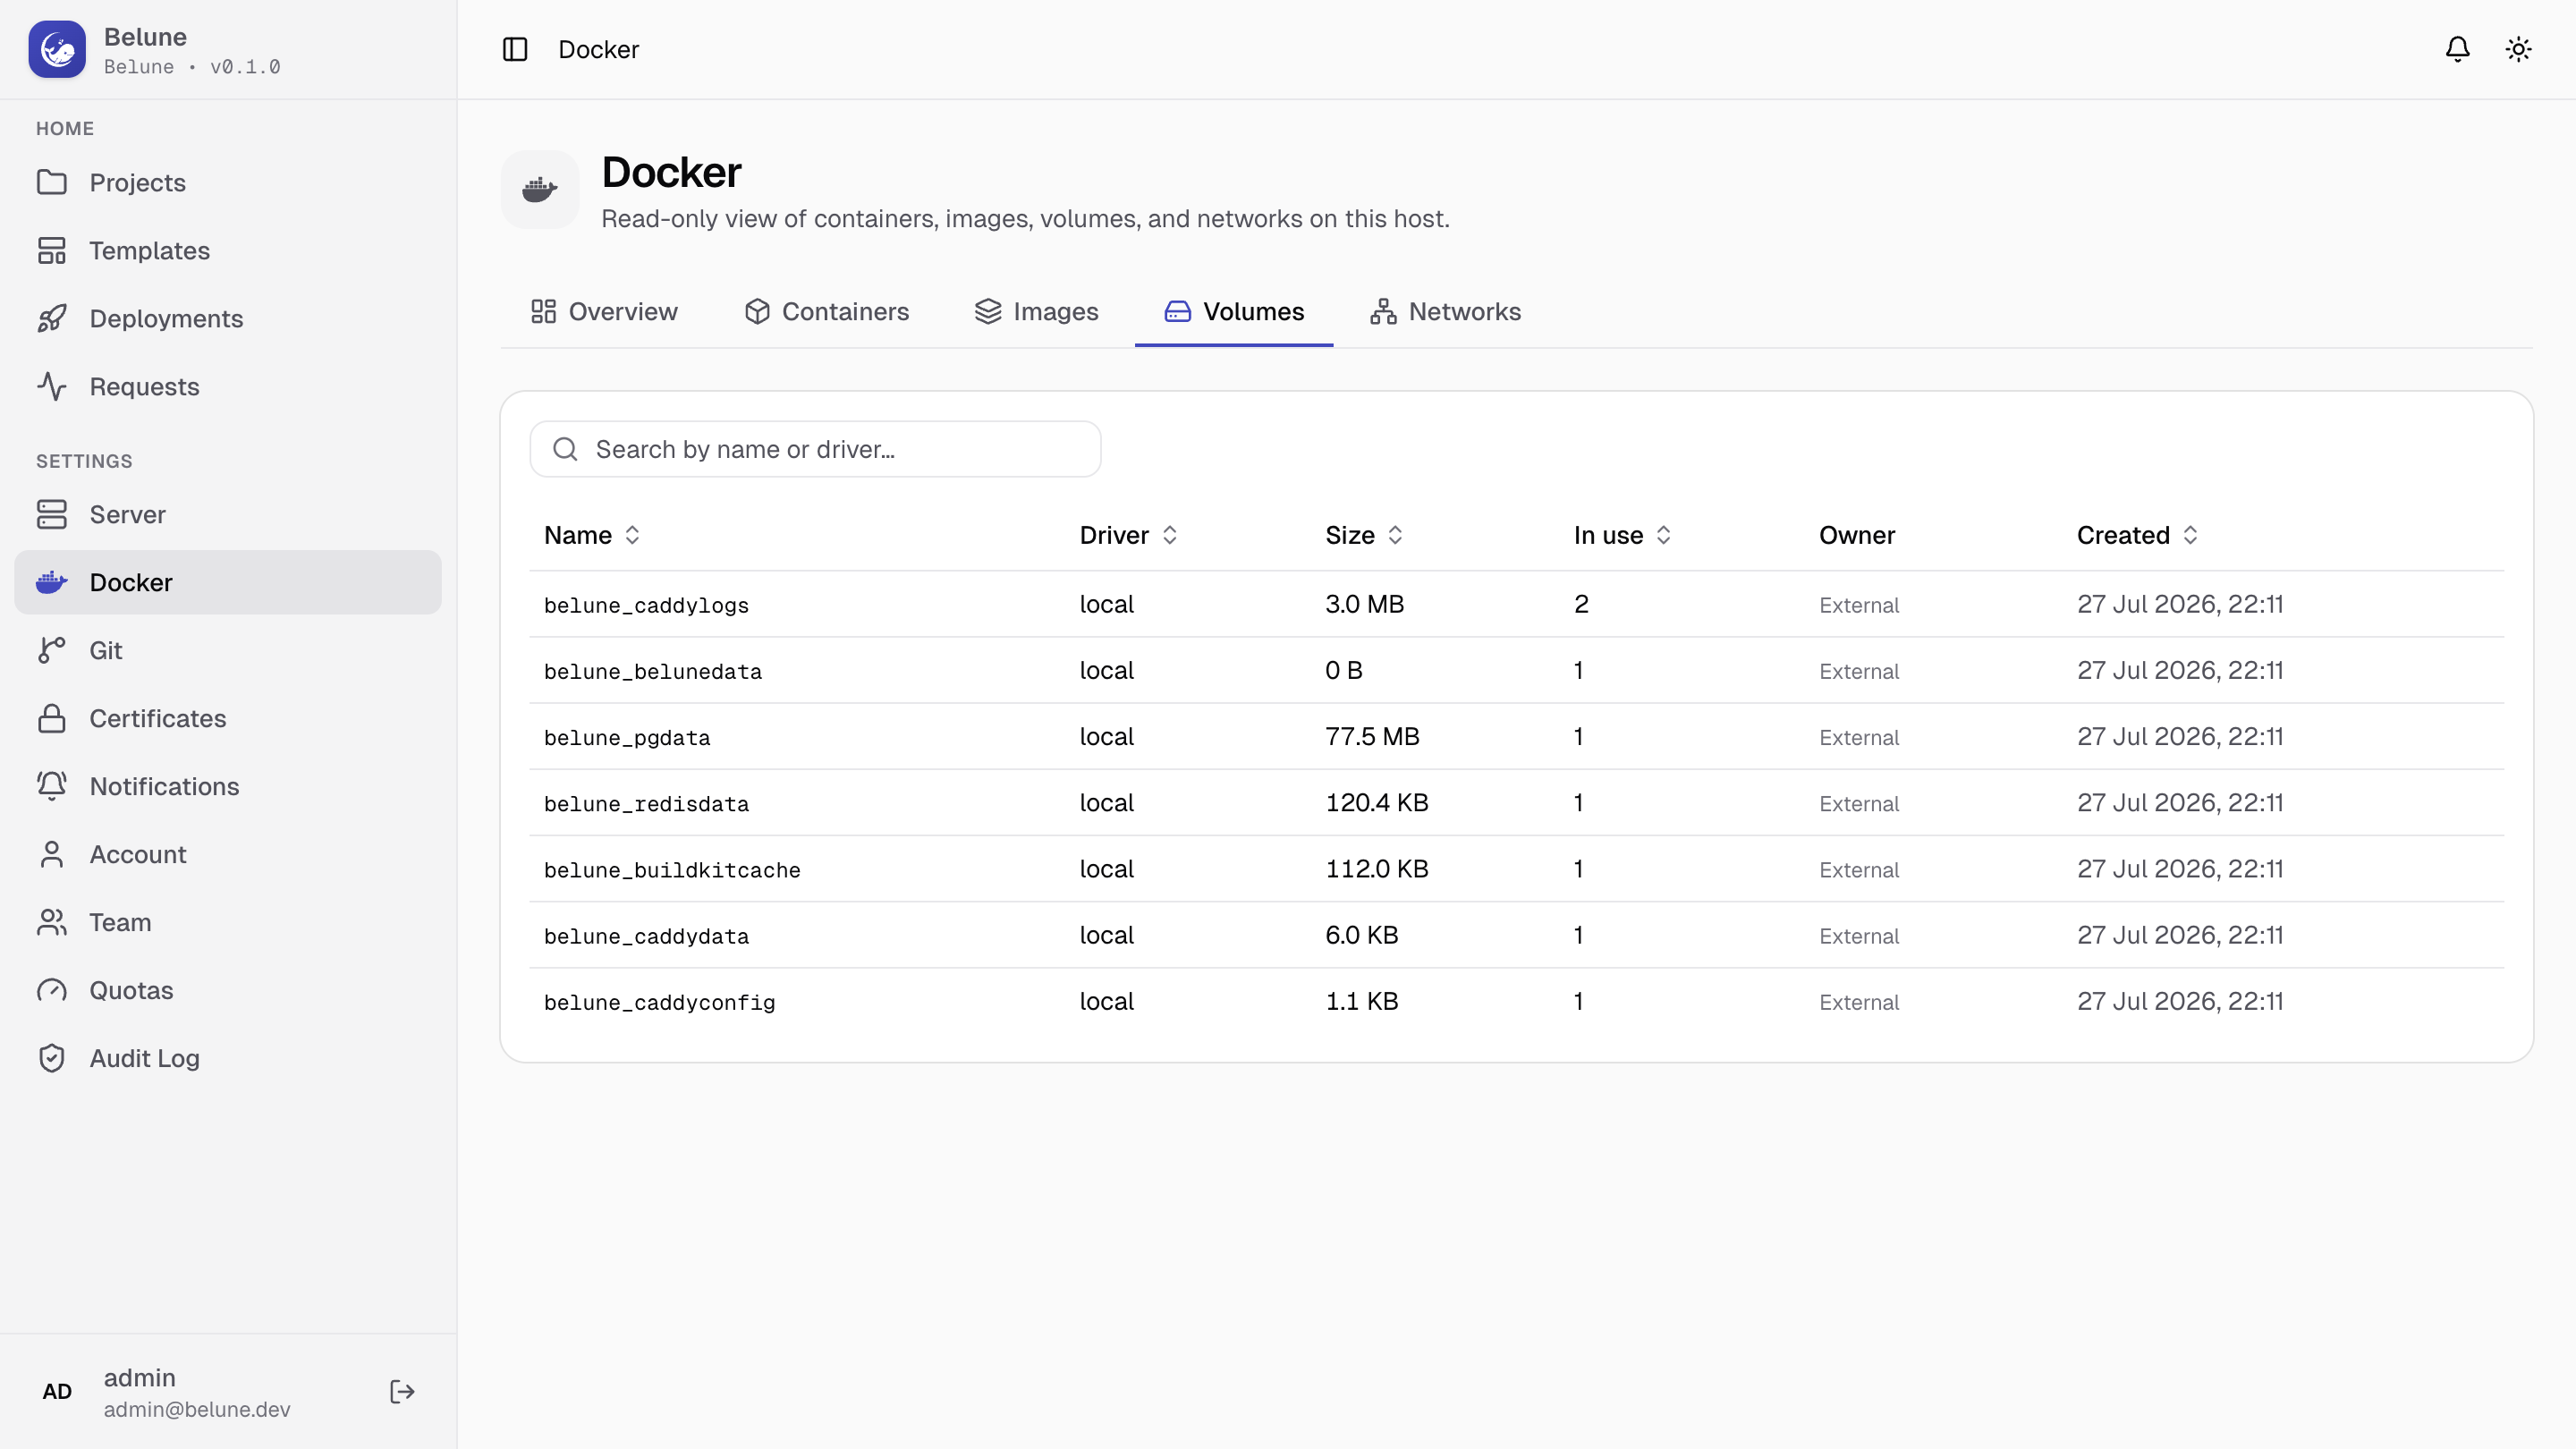Sort table by Driver column arrows
The width and height of the screenshot is (2576, 1449).
point(1170,535)
